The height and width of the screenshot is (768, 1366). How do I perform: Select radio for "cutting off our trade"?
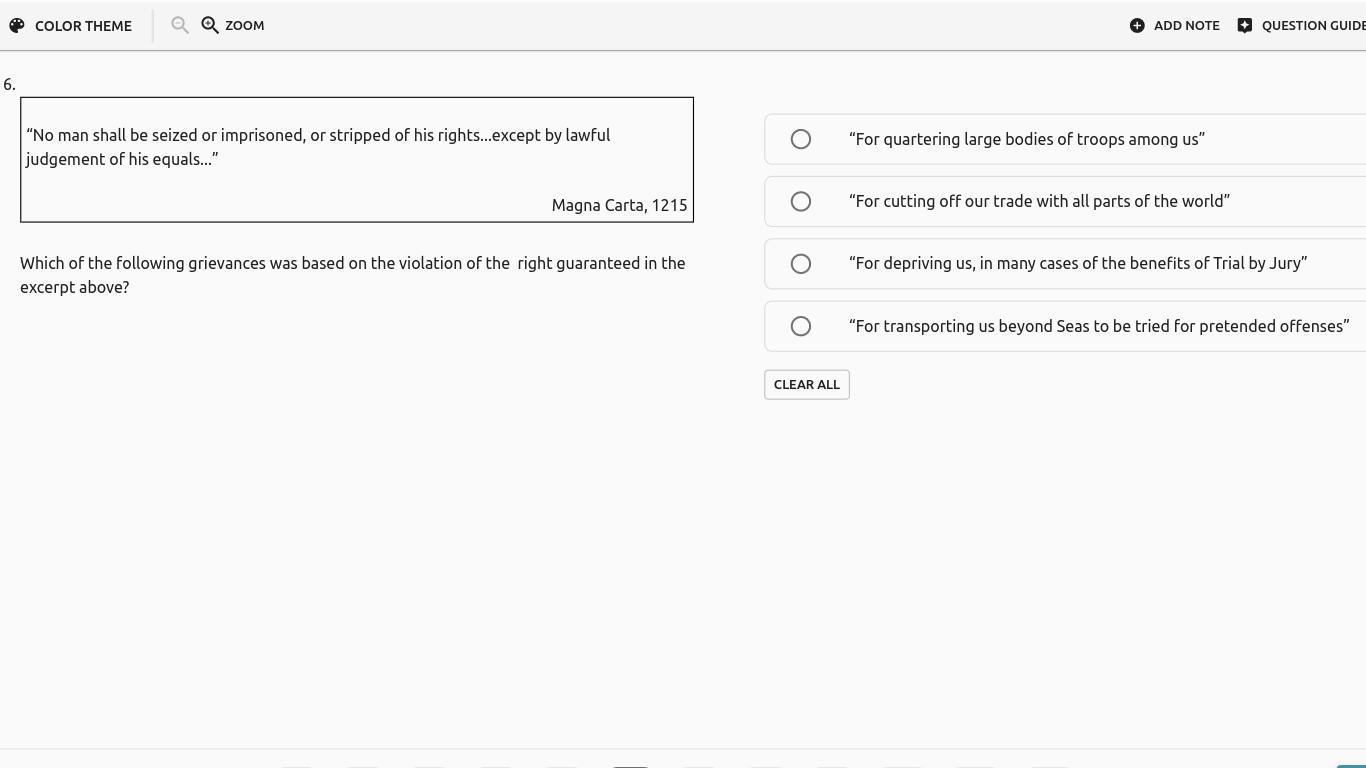tap(801, 202)
